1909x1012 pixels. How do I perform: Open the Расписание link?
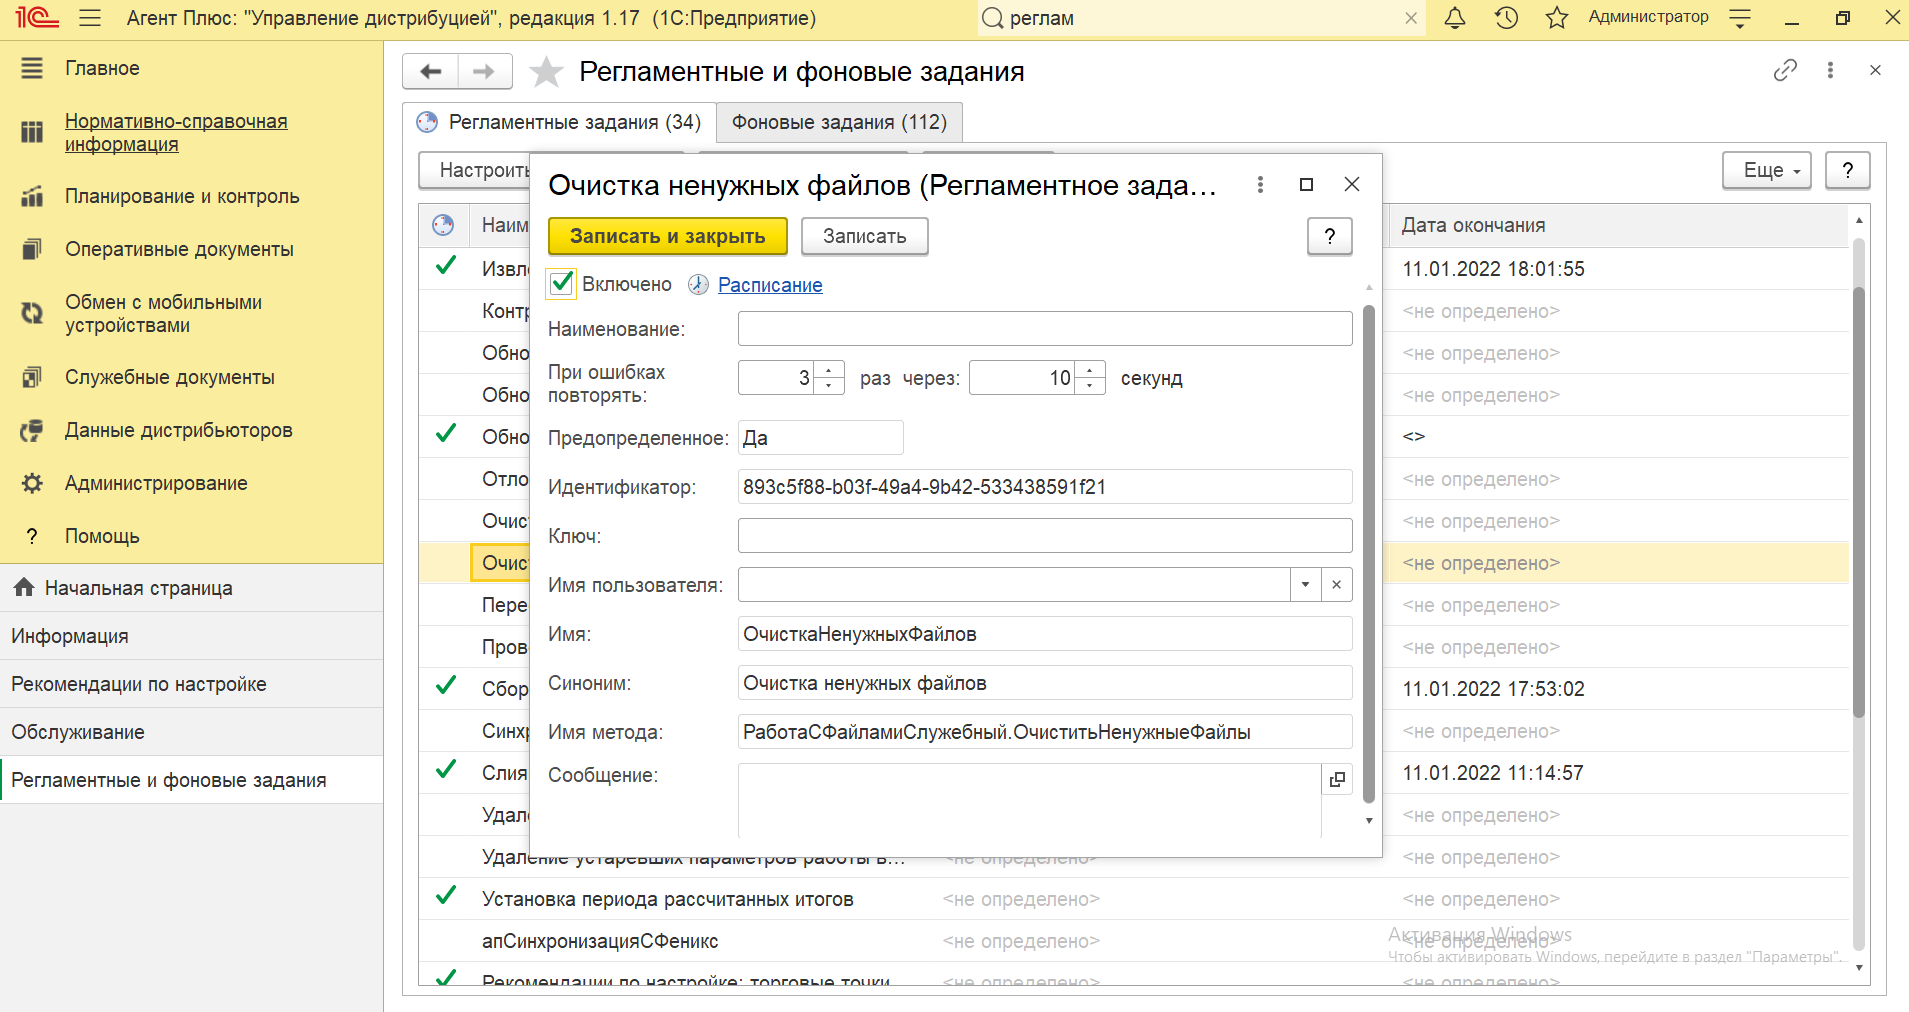coord(770,285)
